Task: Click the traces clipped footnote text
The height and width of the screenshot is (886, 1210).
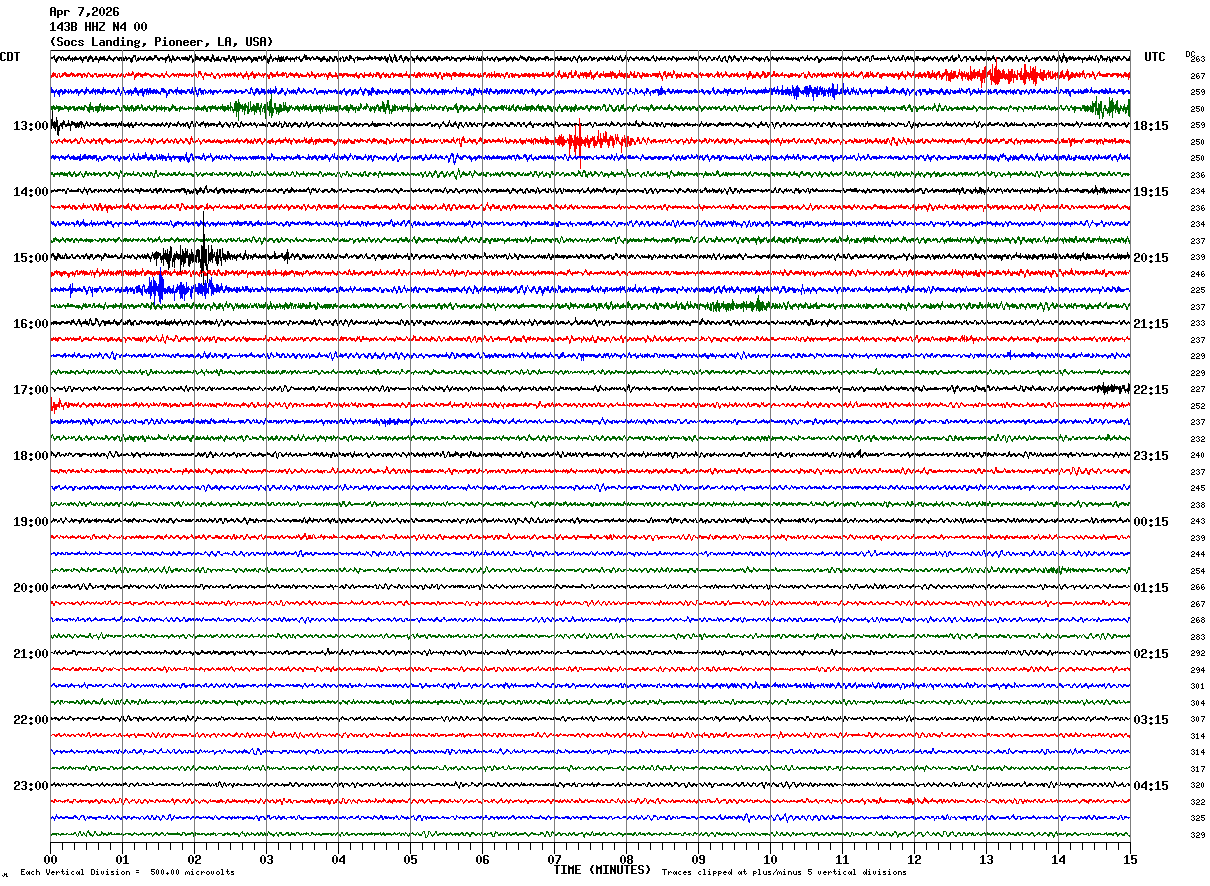Action: tap(784, 873)
